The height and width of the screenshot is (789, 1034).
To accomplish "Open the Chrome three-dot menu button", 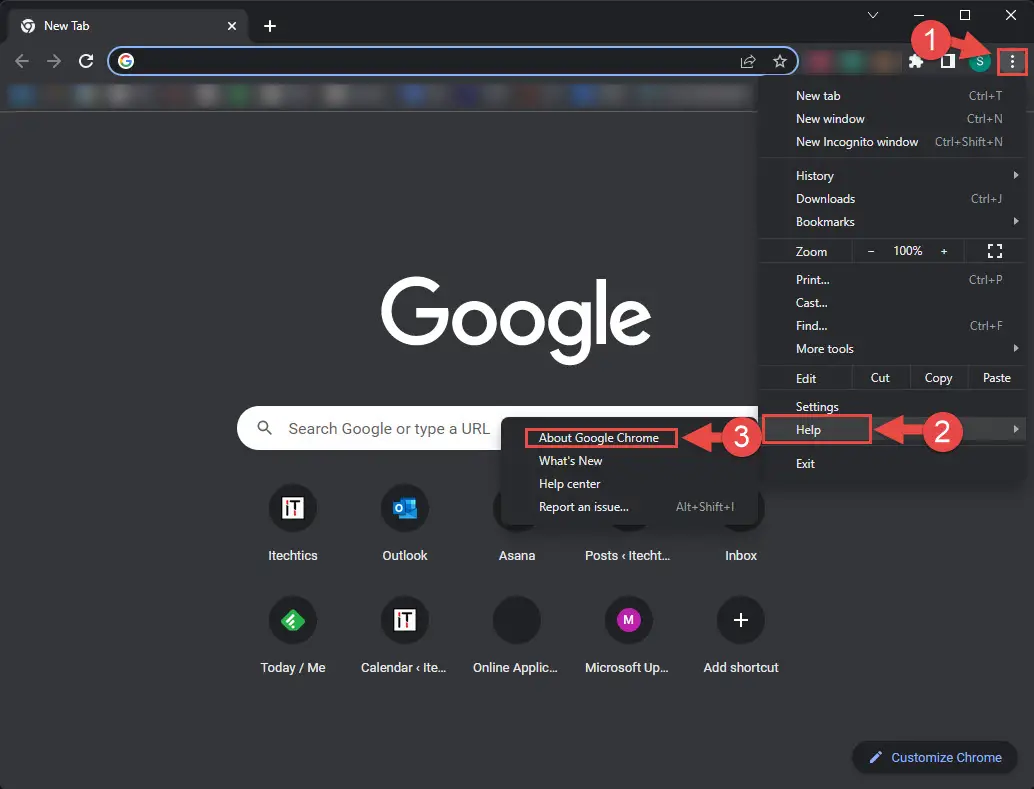I will 1012,62.
